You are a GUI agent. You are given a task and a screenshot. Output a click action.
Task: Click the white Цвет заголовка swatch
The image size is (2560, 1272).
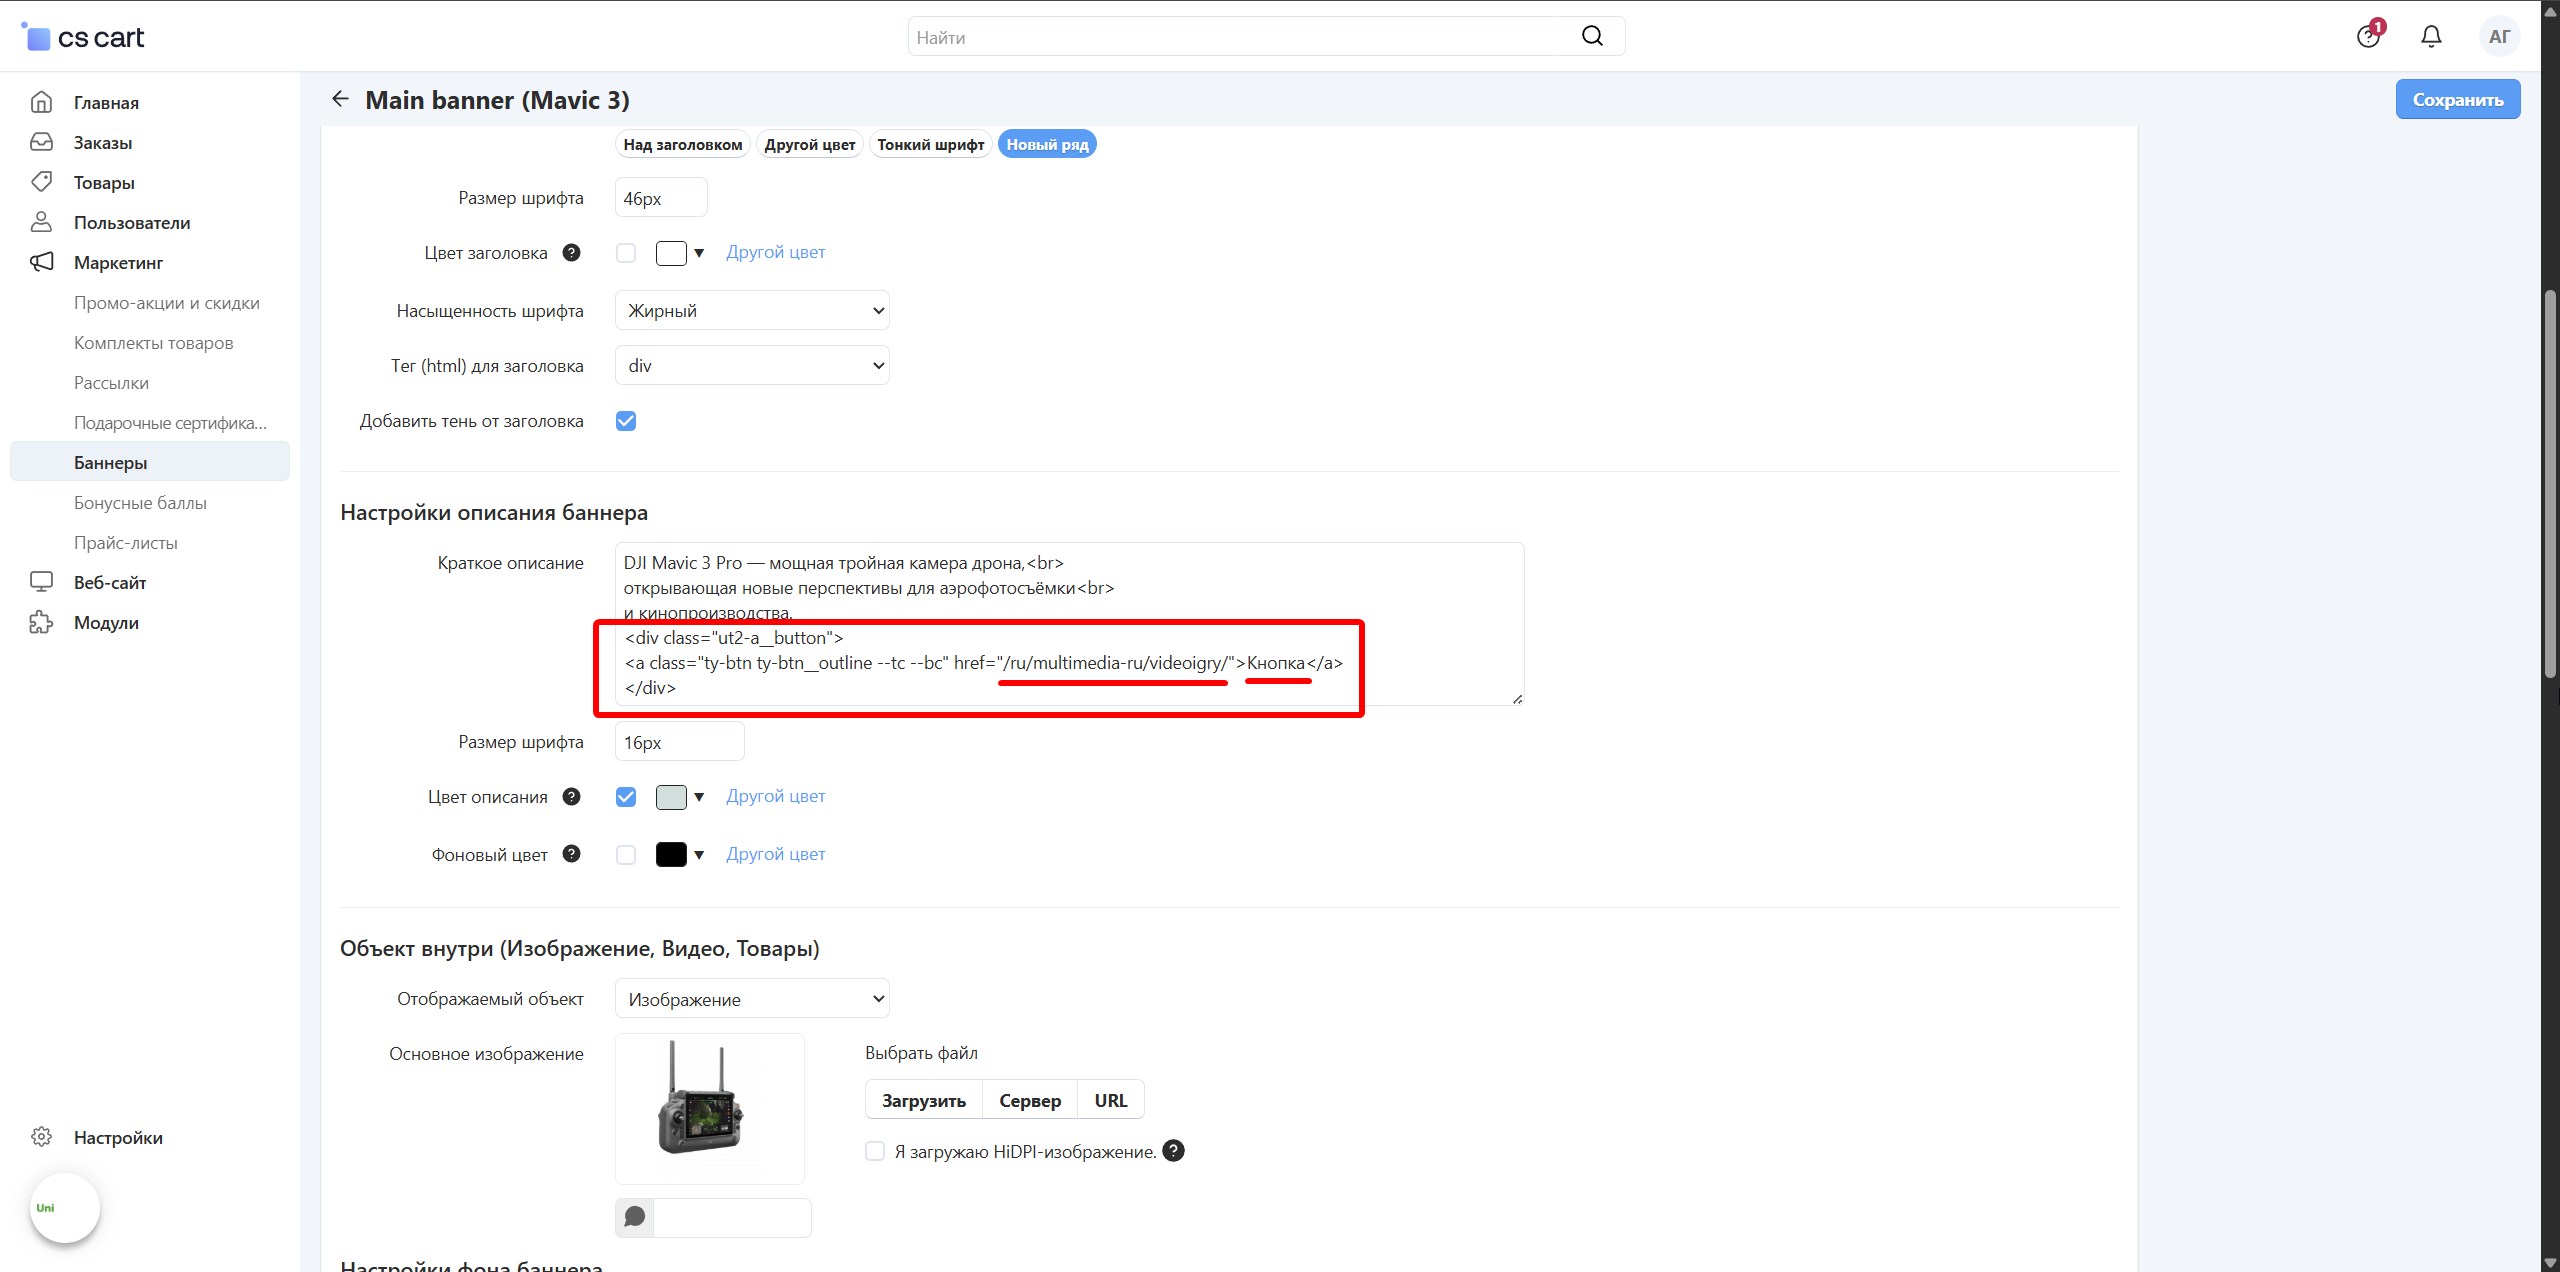coord(671,253)
